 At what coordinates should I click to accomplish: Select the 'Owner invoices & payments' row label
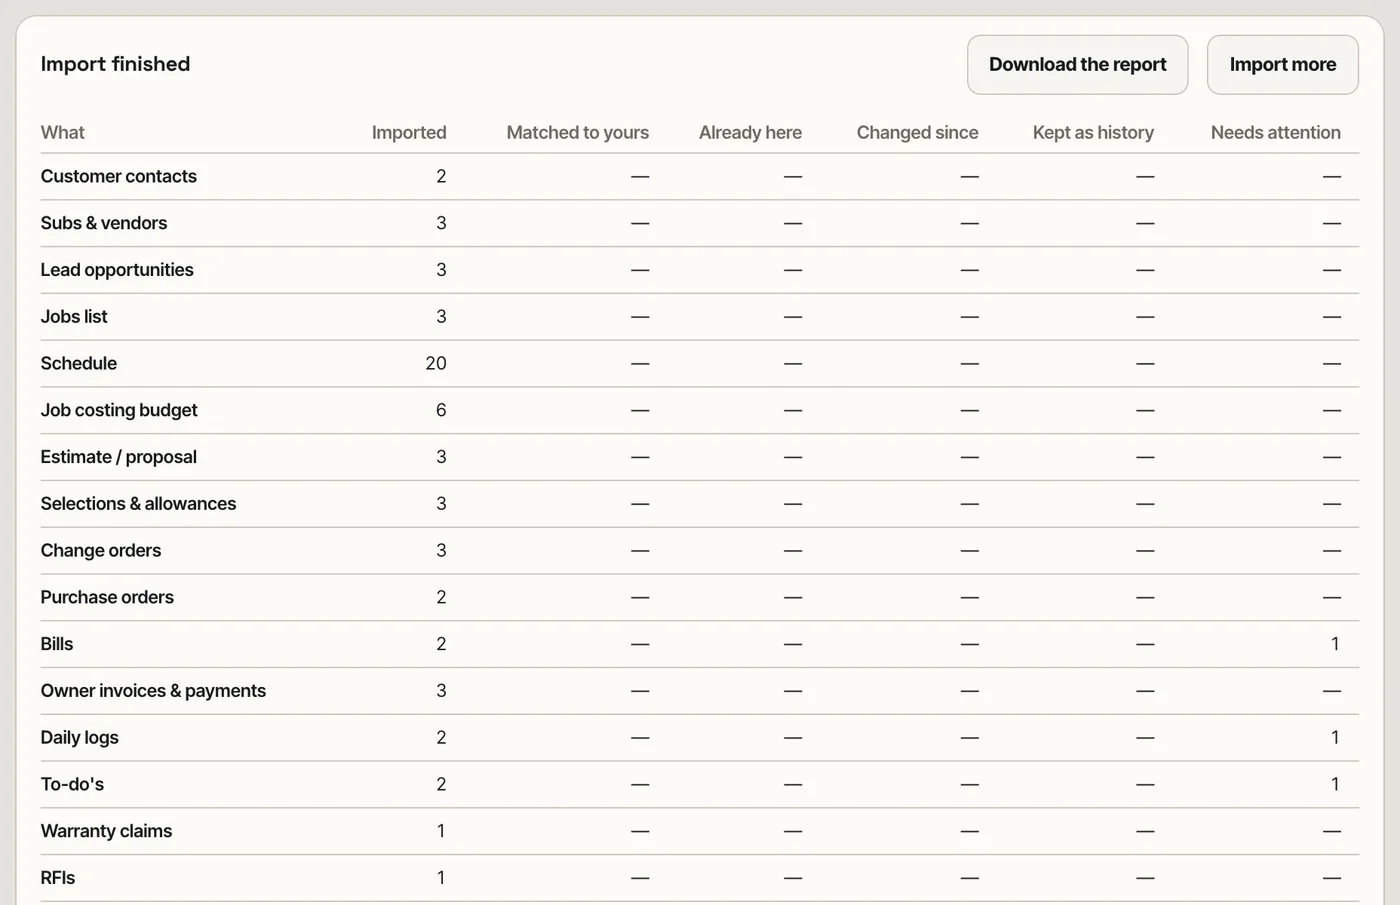click(153, 691)
